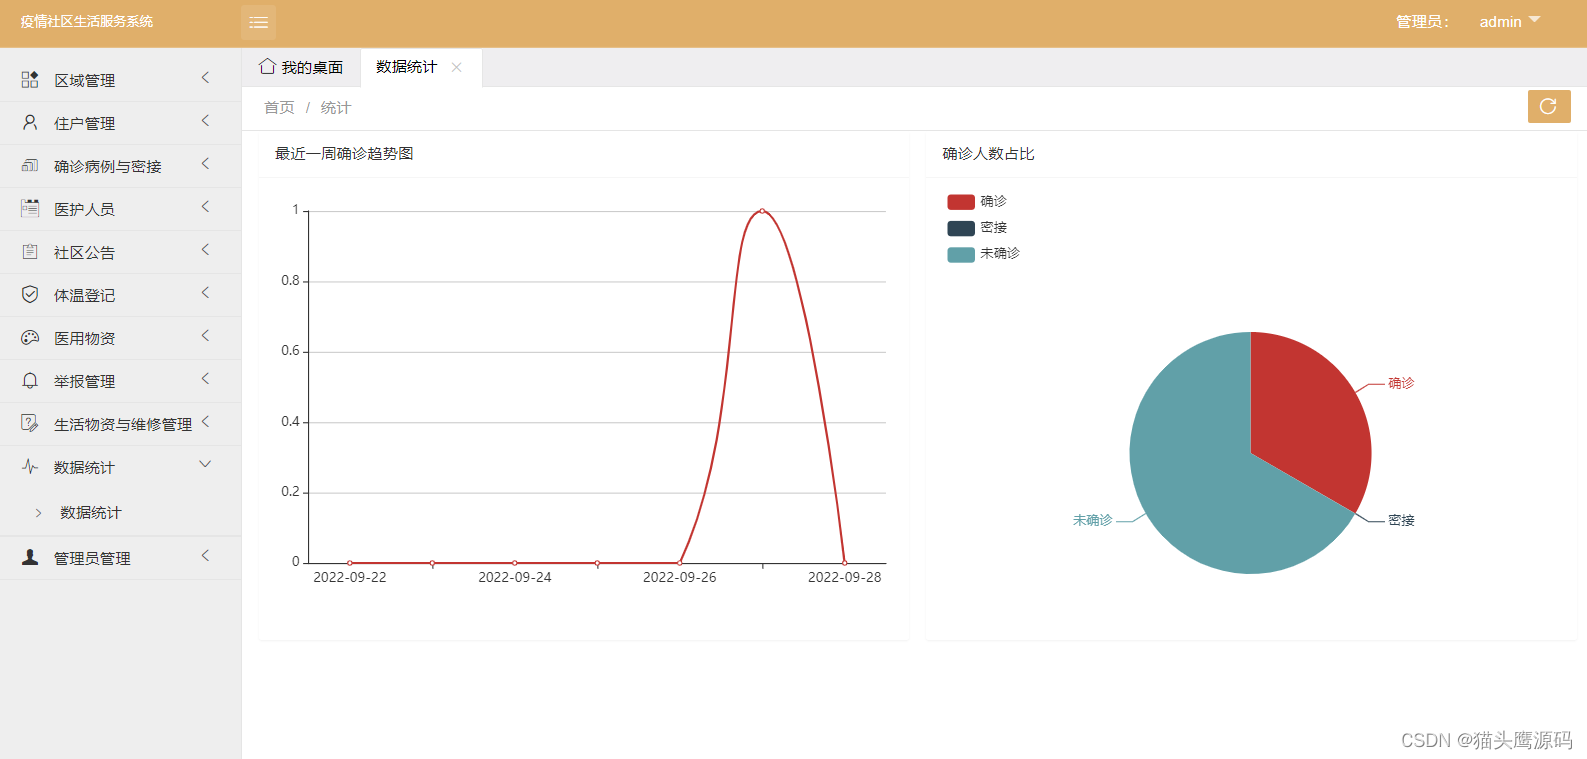Screen dimensions: 1587x759
Task: Click the 确诊人数占比 title
Action: pos(988,154)
